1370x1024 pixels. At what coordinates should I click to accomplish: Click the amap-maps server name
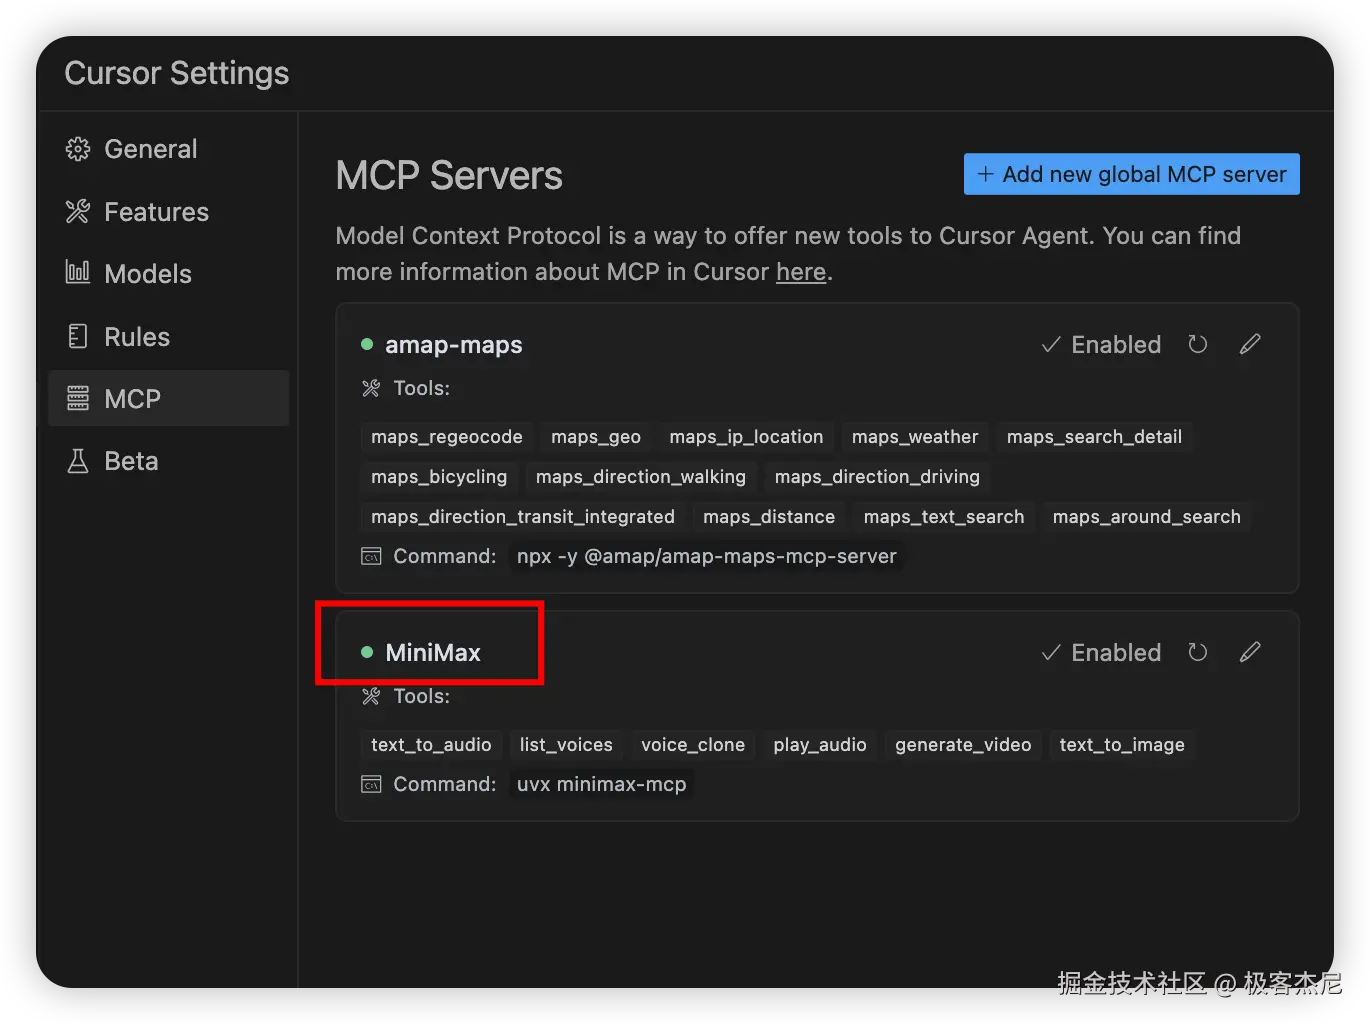(x=454, y=345)
